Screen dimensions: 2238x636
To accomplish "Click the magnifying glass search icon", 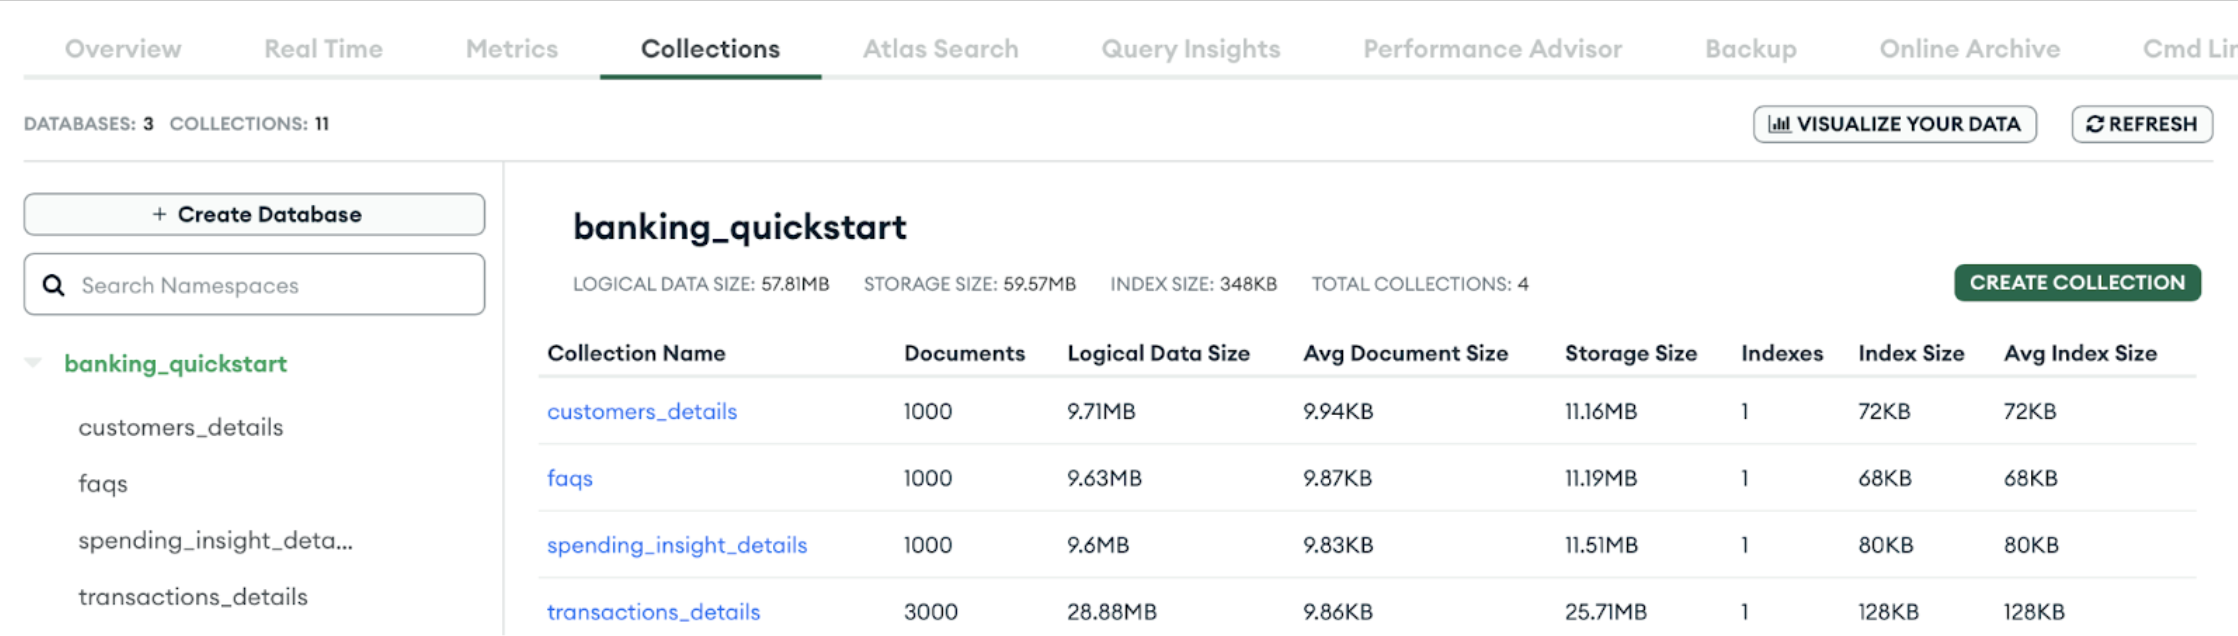I will coord(54,285).
